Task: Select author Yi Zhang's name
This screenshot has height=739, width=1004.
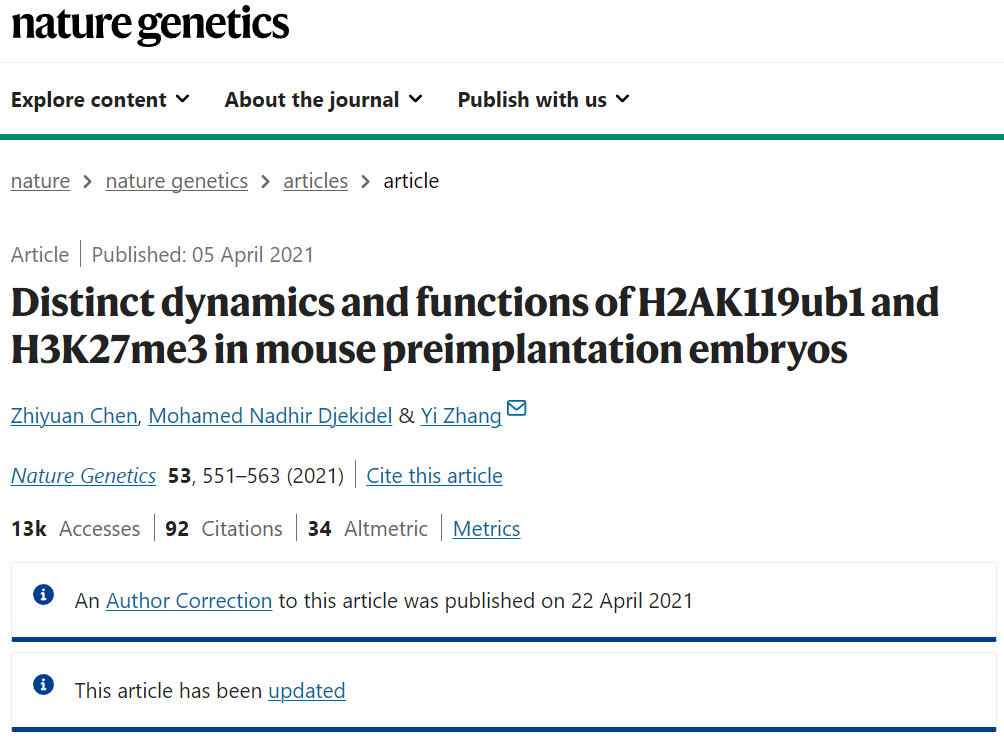Action: point(461,416)
